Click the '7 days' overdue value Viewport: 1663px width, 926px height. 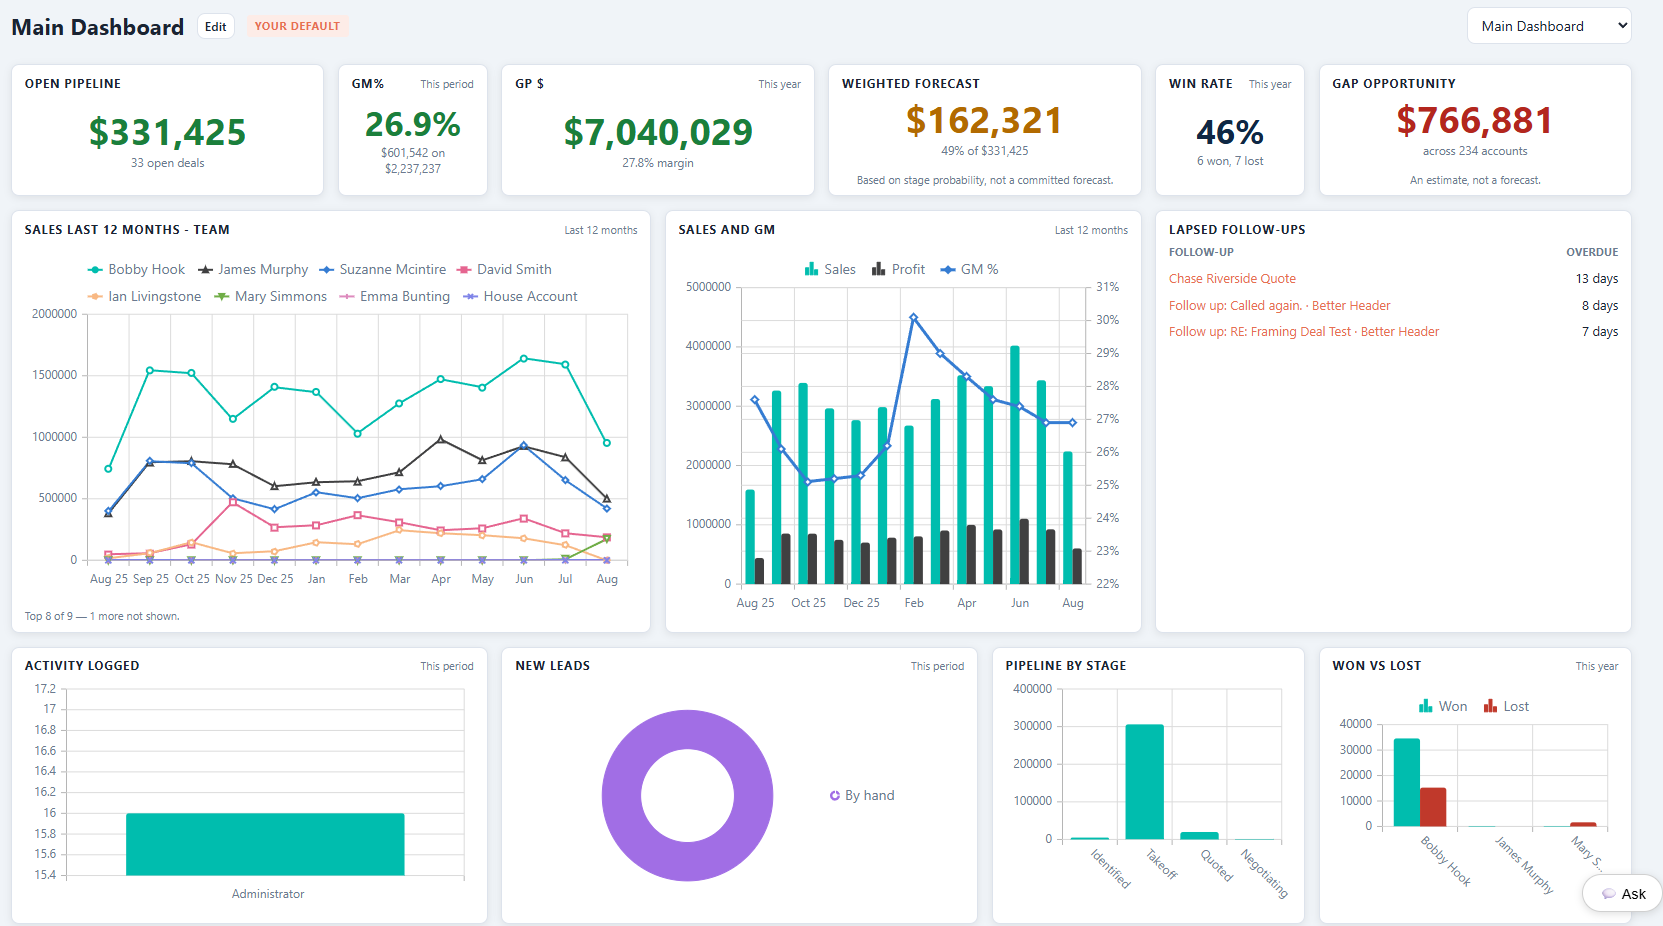[1600, 332]
